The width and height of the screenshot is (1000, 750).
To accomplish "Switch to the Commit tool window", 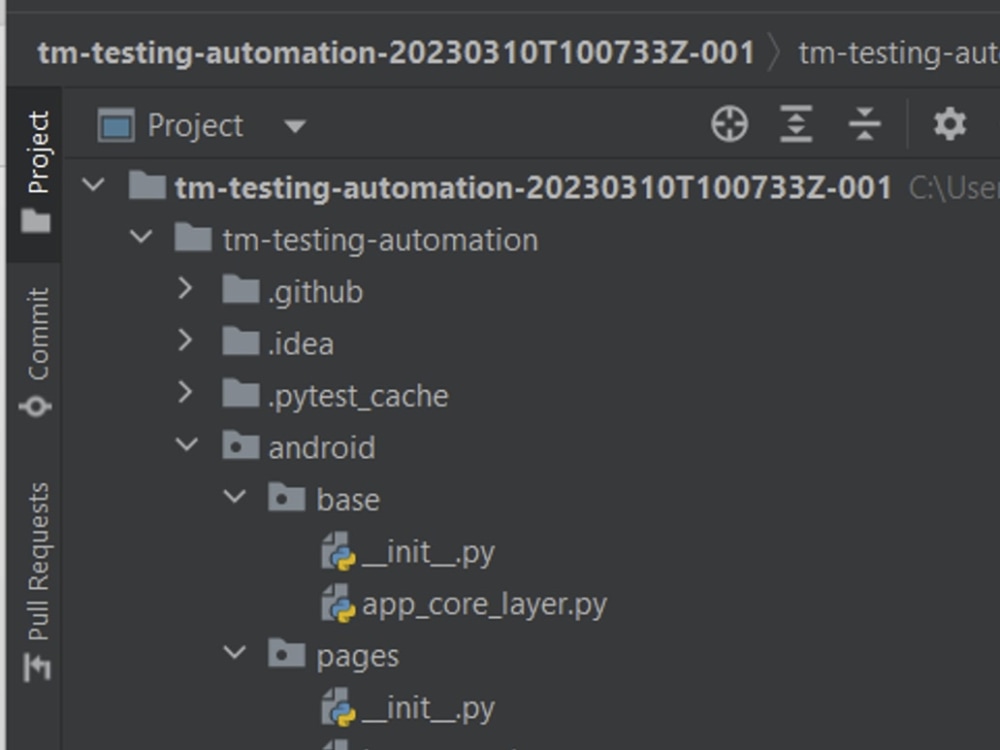I will (36, 330).
